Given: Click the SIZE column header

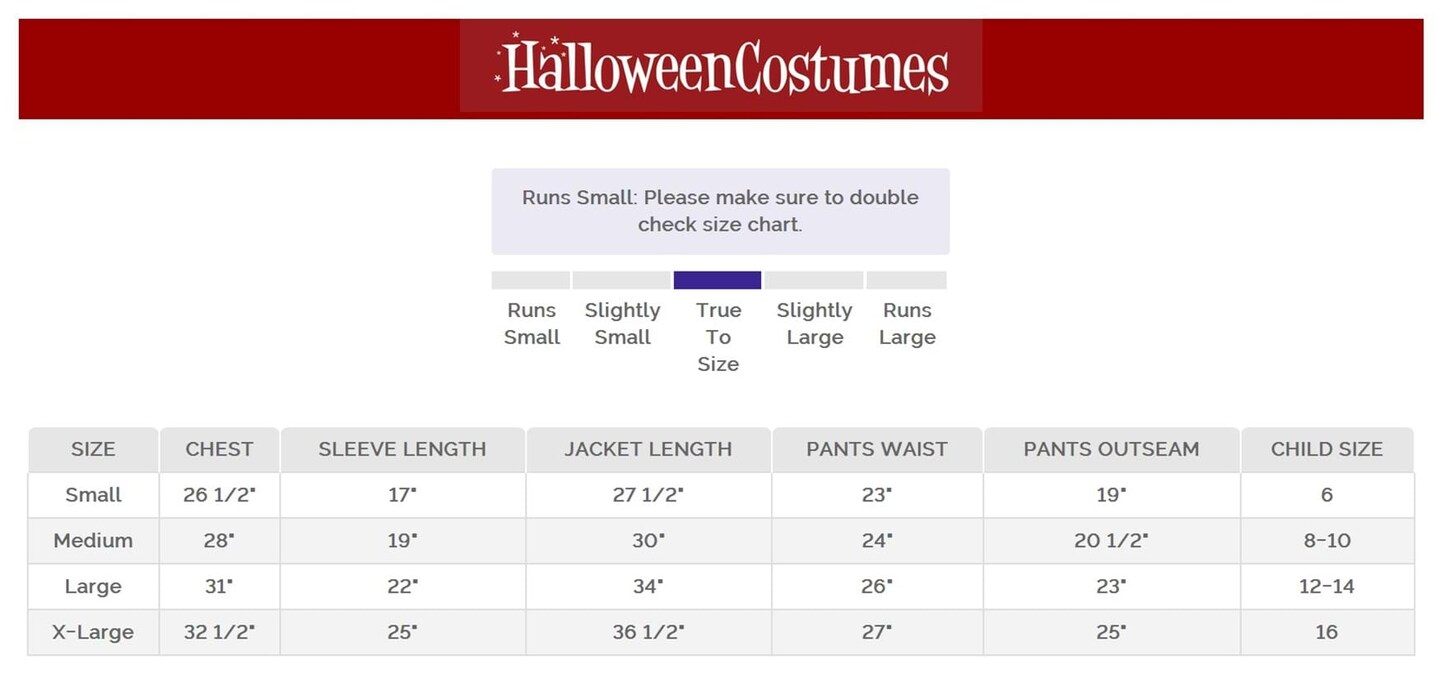Looking at the screenshot, I should (93, 450).
